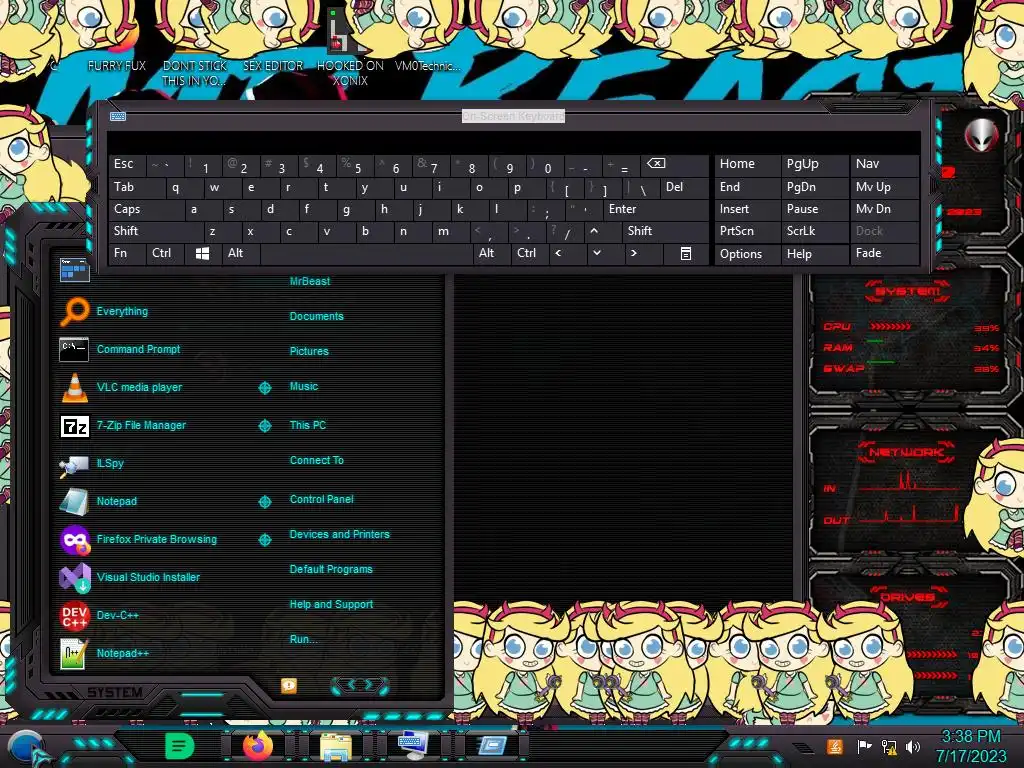Expand 7-Zip File Manager jump list arrow
Screen dimensions: 1024x768
click(x=265, y=426)
